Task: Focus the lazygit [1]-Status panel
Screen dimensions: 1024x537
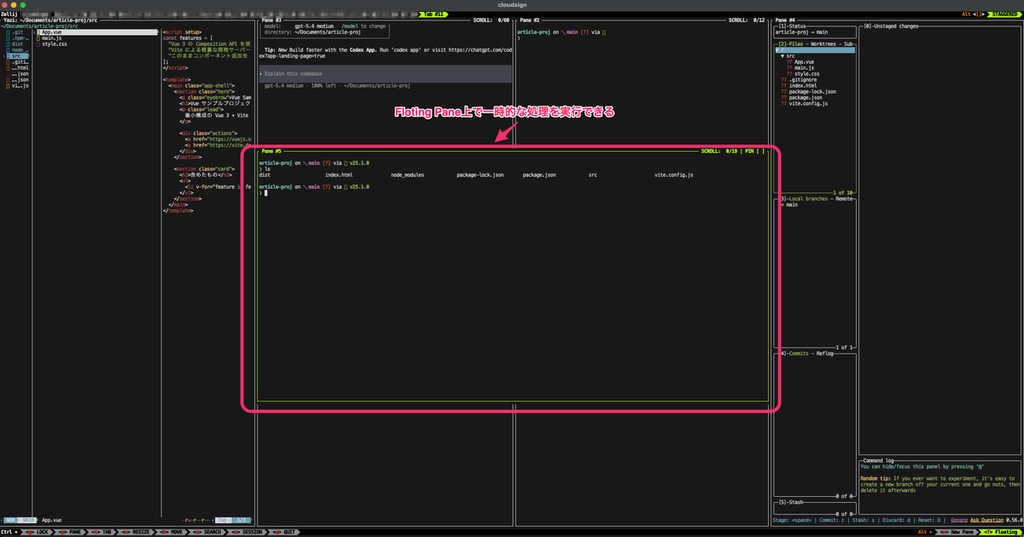Action: 792,26
